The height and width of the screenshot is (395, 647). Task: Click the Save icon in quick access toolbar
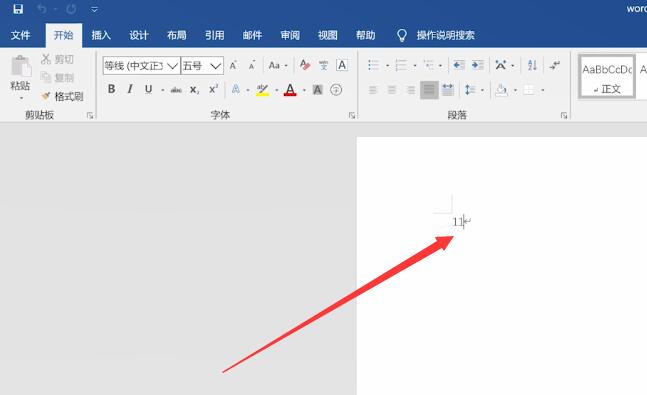18,9
